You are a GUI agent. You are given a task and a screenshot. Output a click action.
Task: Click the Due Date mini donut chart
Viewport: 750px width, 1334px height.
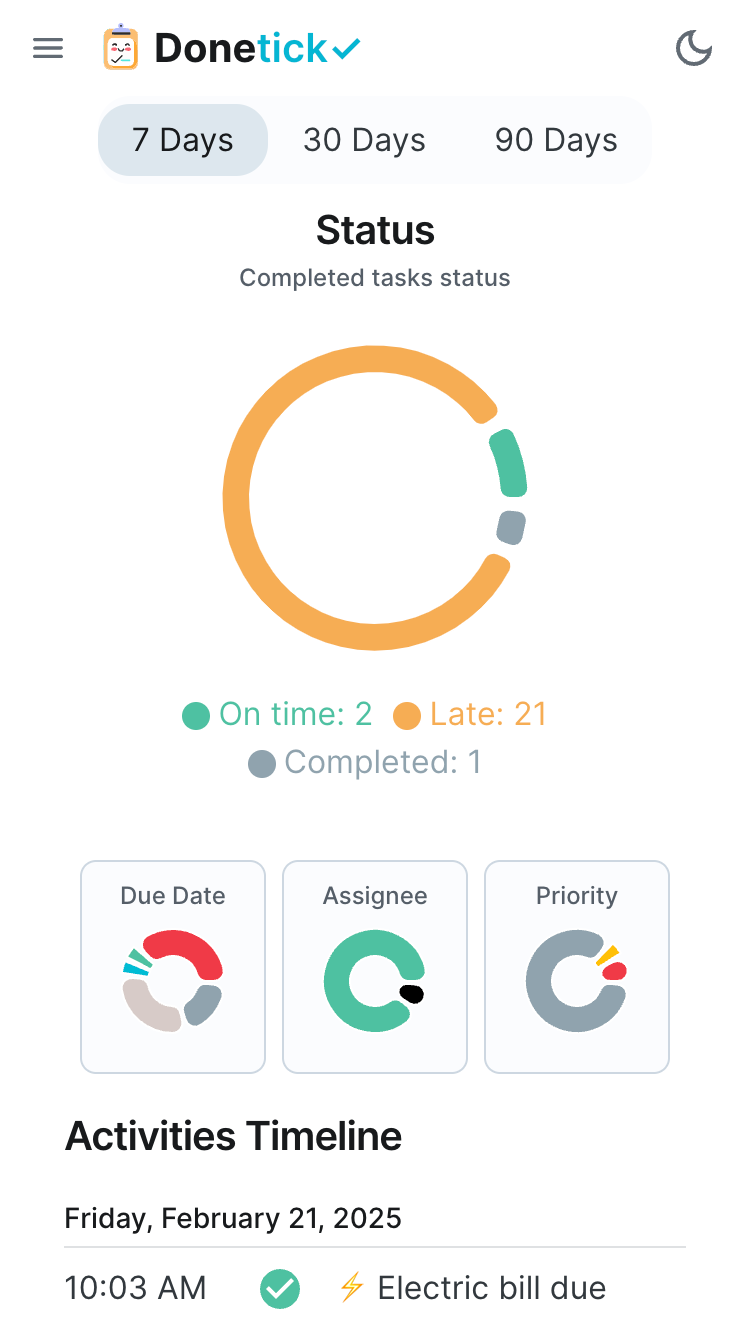click(172, 981)
